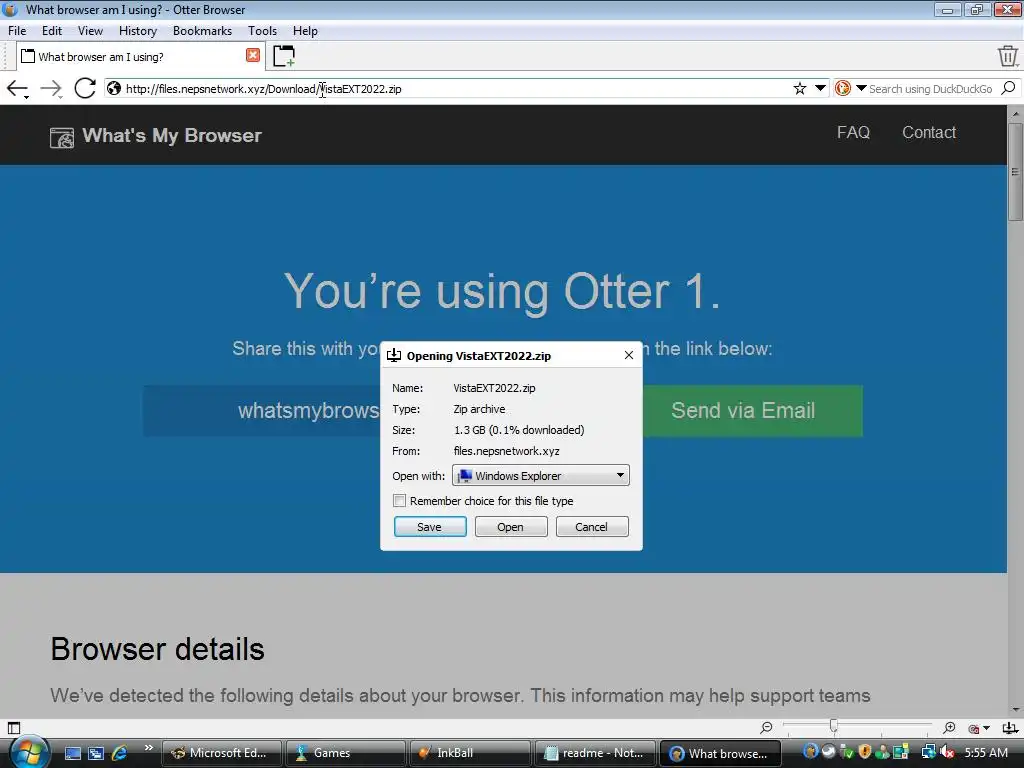Zoom out using status bar magnifier
Image resolution: width=1024 pixels, height=768 pixels.
pyautogui.click(x=766, y=727)
